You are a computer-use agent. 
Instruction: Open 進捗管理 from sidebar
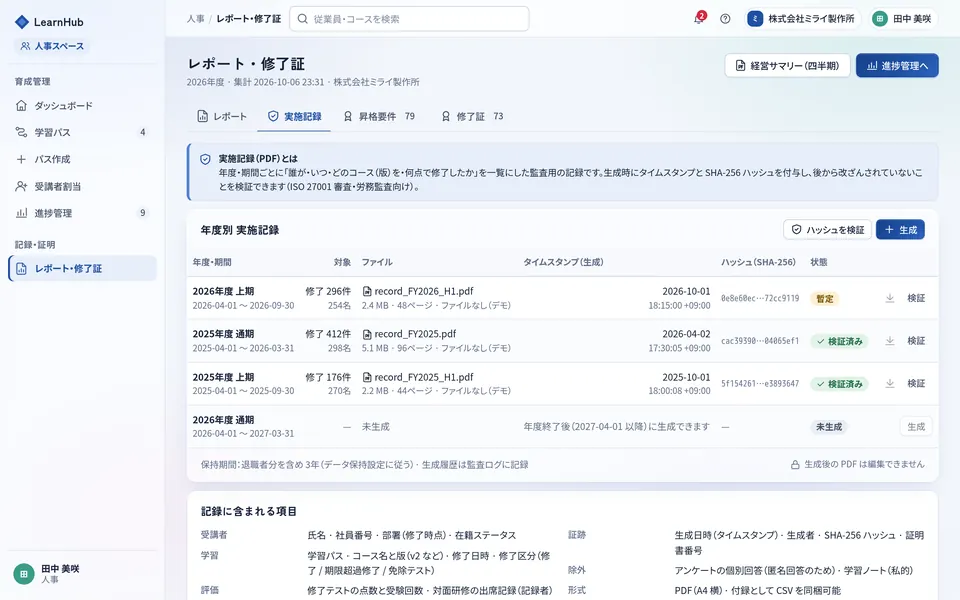pos(82,213)
